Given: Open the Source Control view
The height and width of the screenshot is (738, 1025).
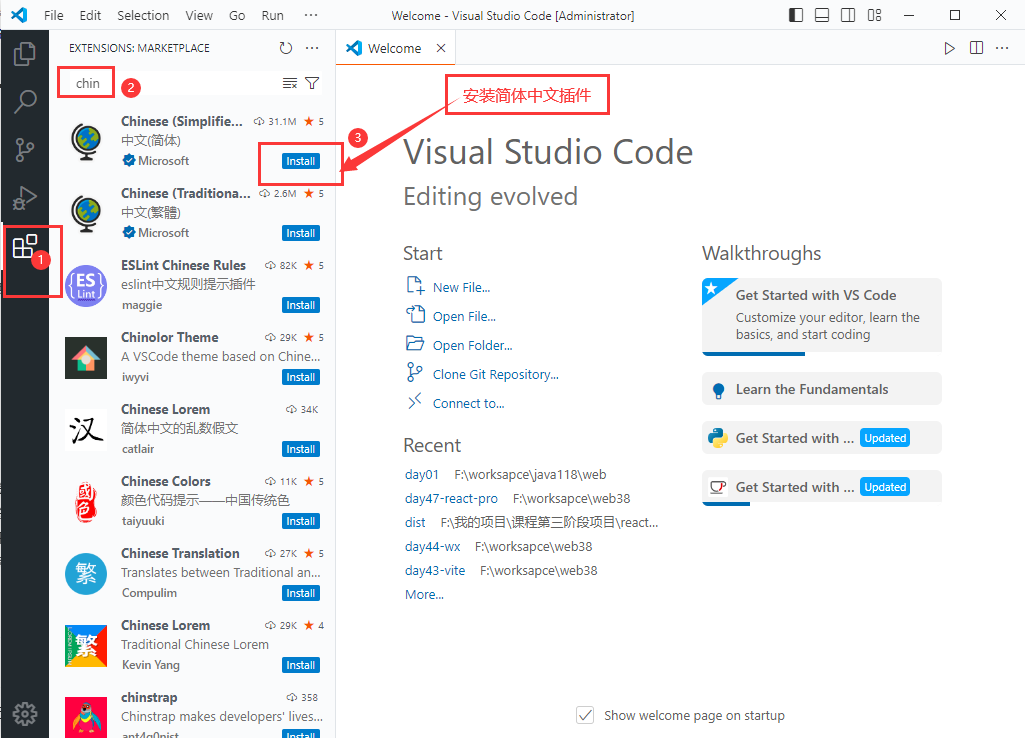Looking at the screenshot, I should 25,150.
